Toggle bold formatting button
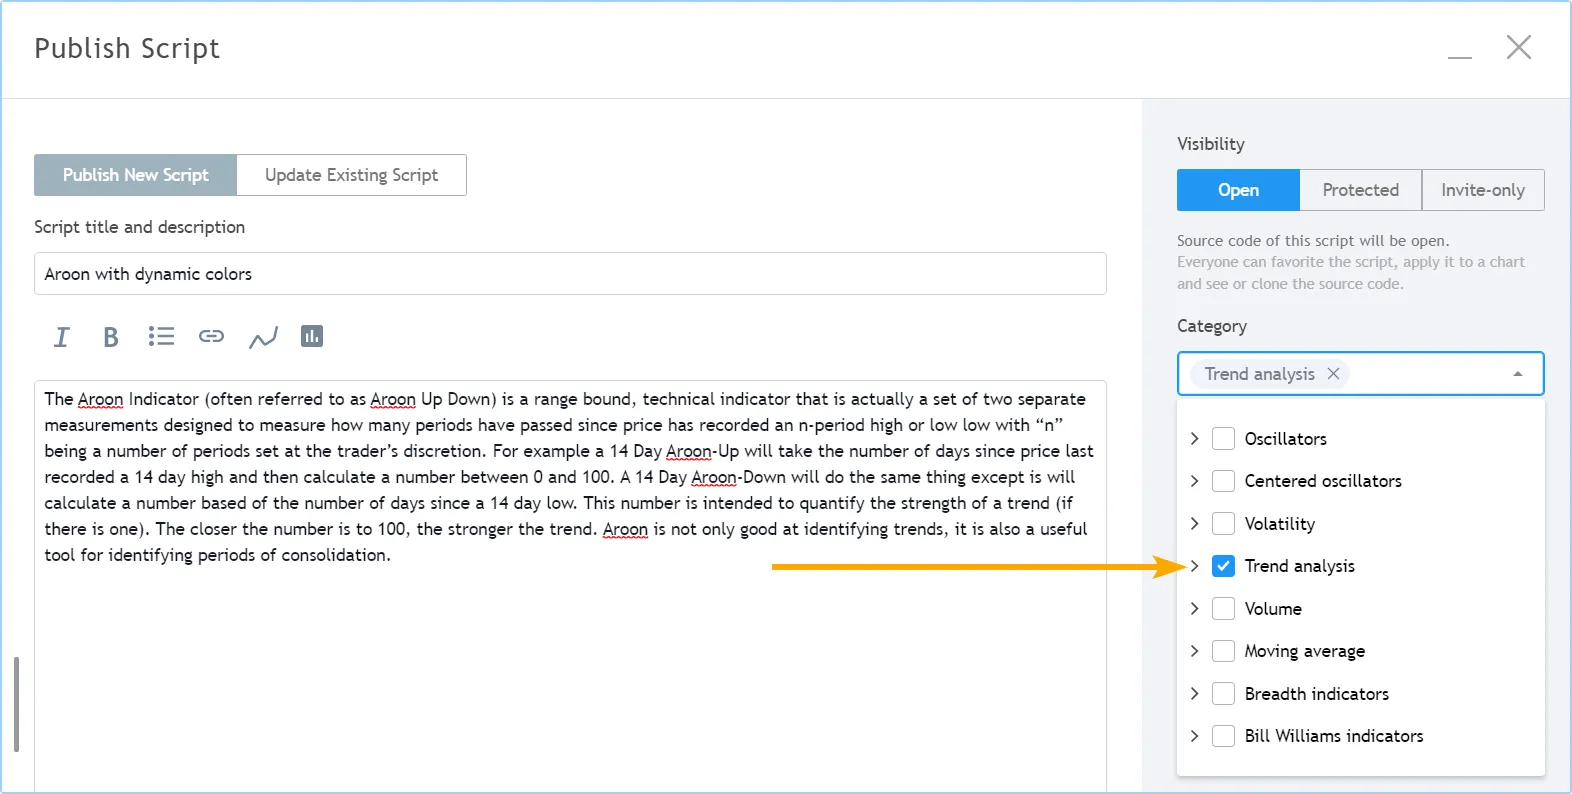The height and width of the screenshot is (794, 1572). click(x=111, y=337)
